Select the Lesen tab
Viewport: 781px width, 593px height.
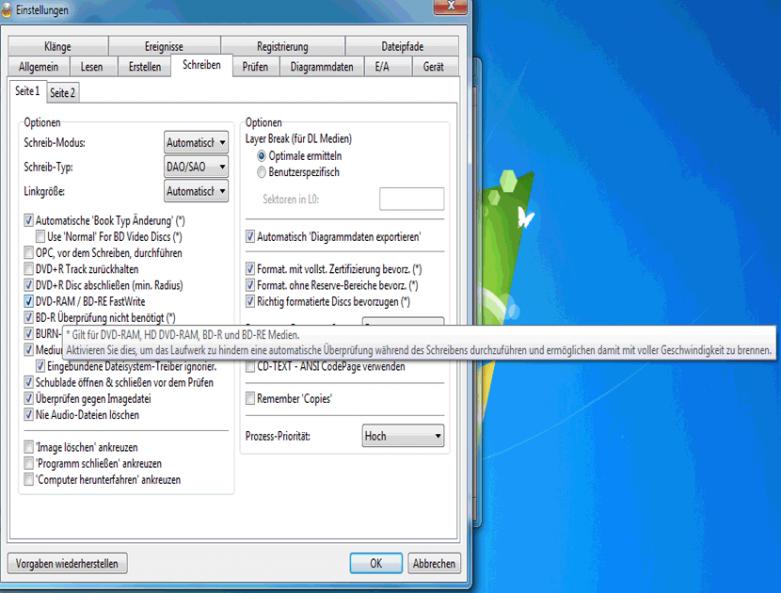click(x=92, y=67)
